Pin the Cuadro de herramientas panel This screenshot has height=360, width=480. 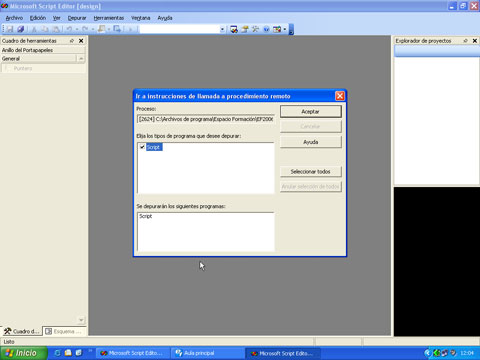[72, 41]
